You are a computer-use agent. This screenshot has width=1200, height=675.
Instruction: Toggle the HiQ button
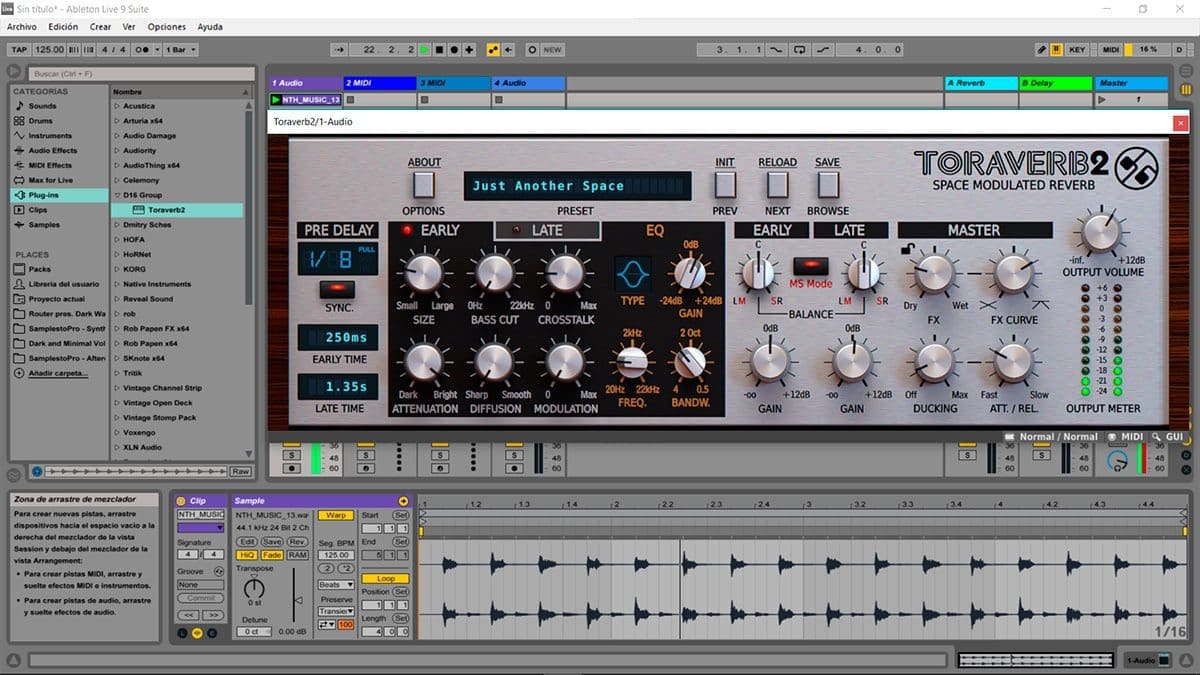click(x=245, y=554)
